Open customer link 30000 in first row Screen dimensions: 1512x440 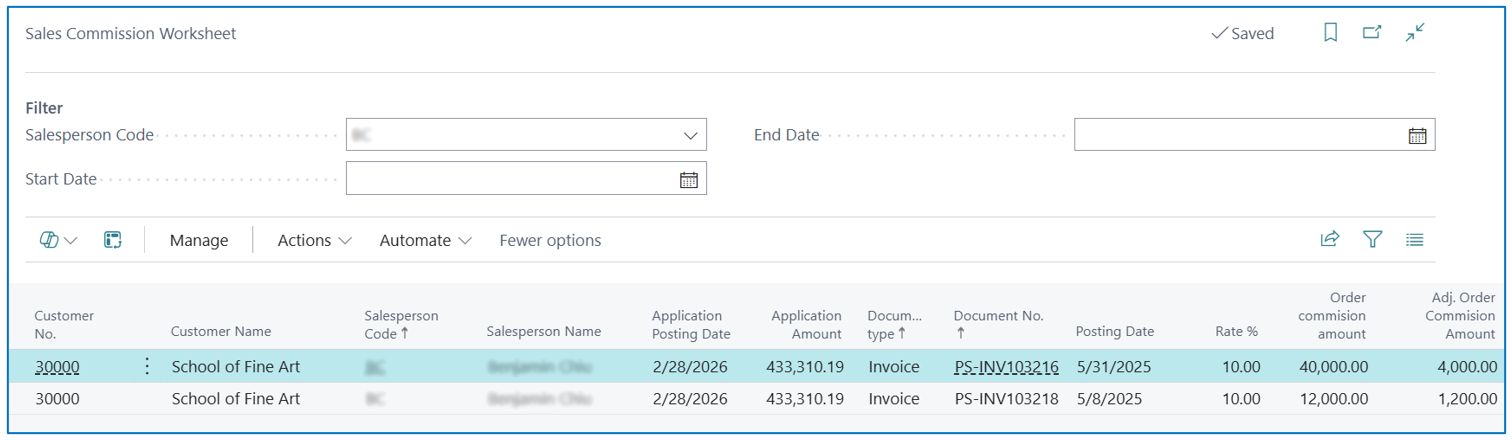click(57, 367)
